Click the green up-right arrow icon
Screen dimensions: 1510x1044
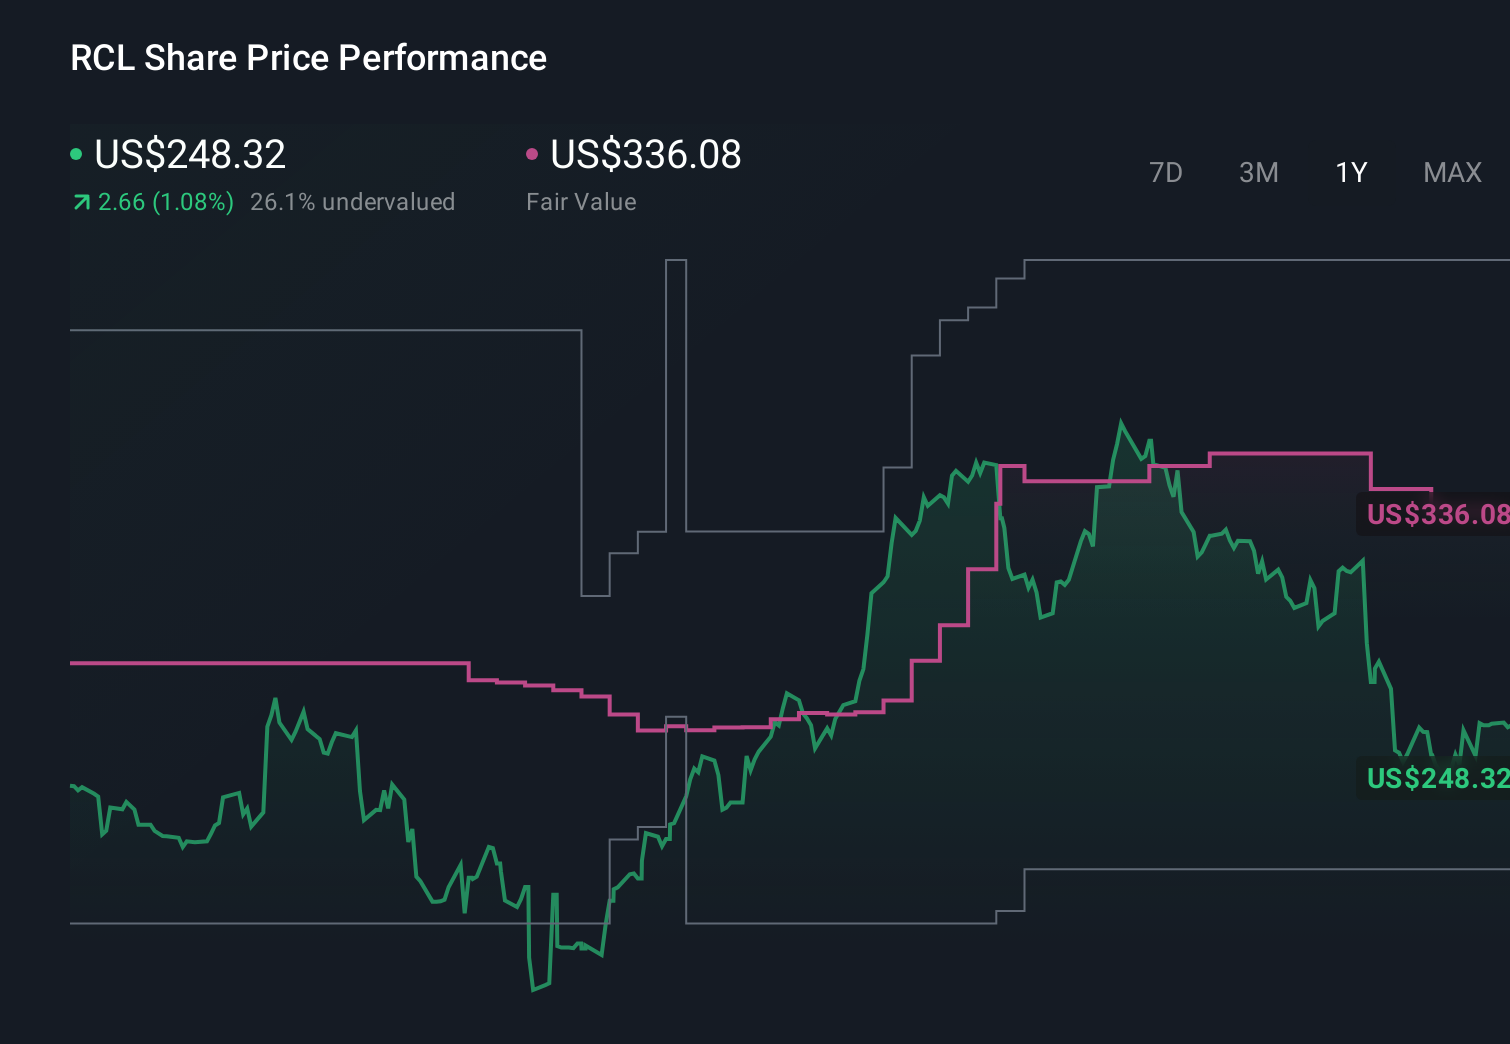(81, 203)
